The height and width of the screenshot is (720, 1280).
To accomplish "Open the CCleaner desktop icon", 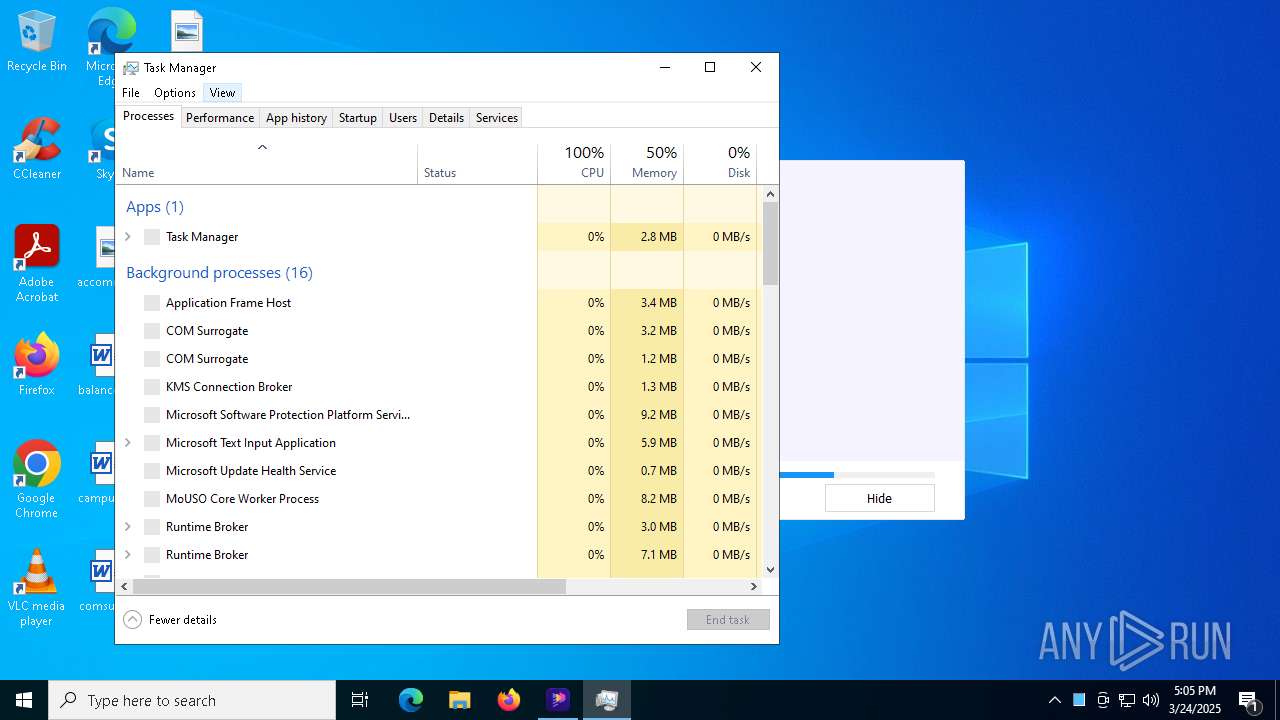I will 37,149.
